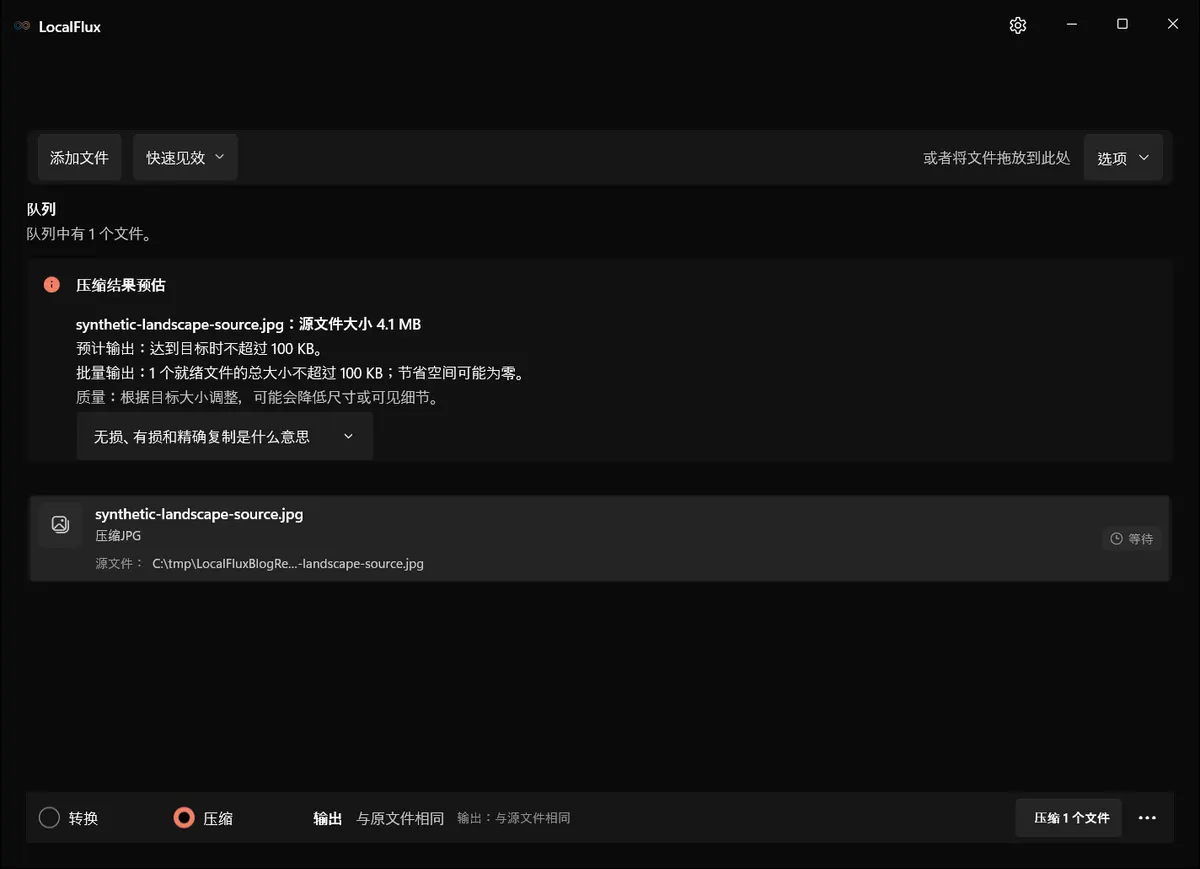Minimize the LocalFlux window
Viewport: 1200px width, 869px height.
[1071, 25]
